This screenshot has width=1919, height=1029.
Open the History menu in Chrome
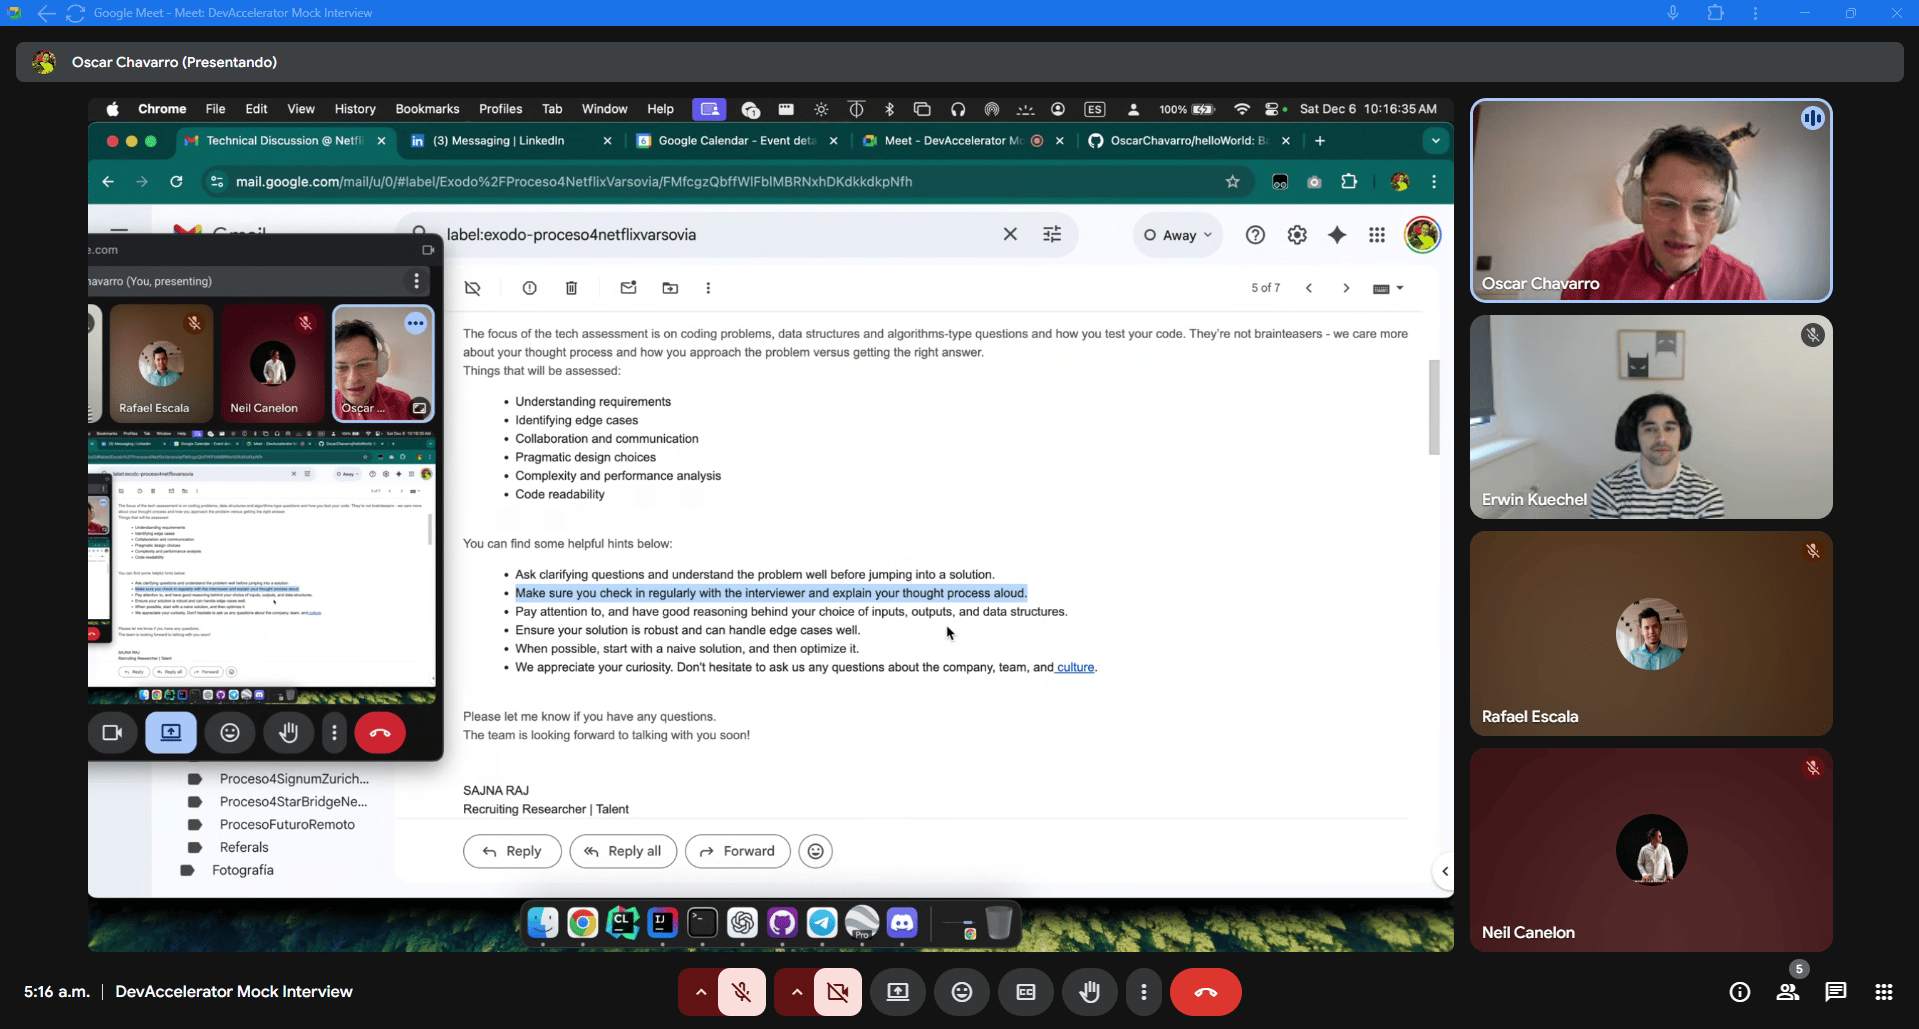(354, 109)
